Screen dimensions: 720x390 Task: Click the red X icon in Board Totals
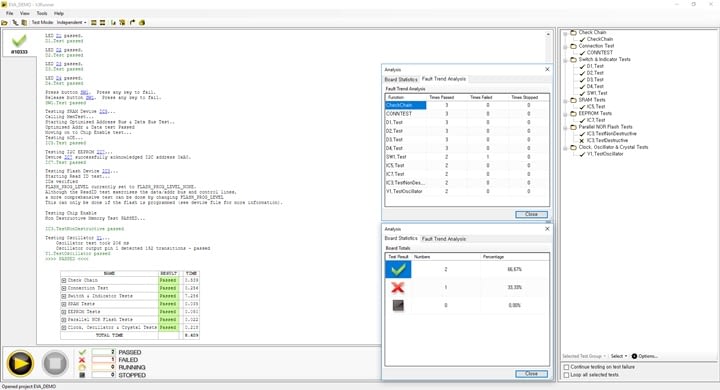coord(398,288)
